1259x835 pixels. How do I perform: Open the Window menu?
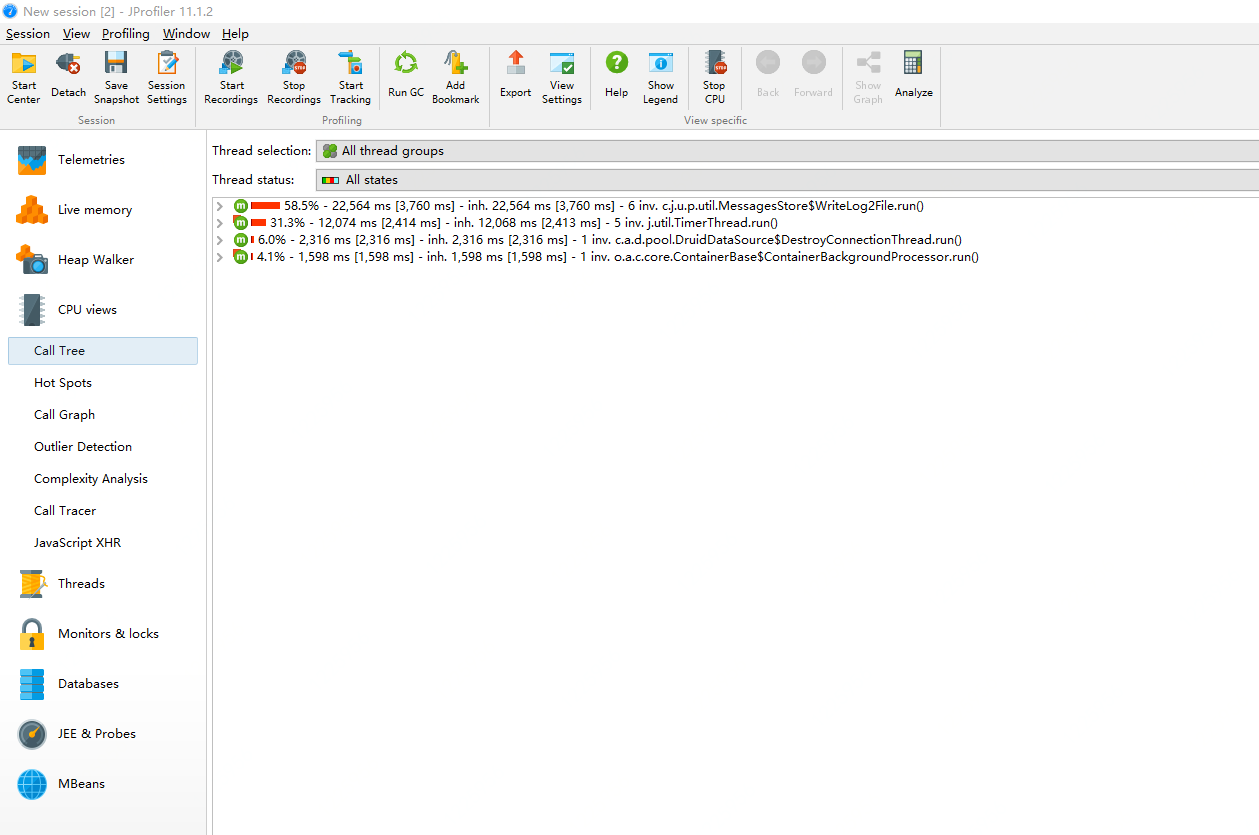[x=186, y=33]
